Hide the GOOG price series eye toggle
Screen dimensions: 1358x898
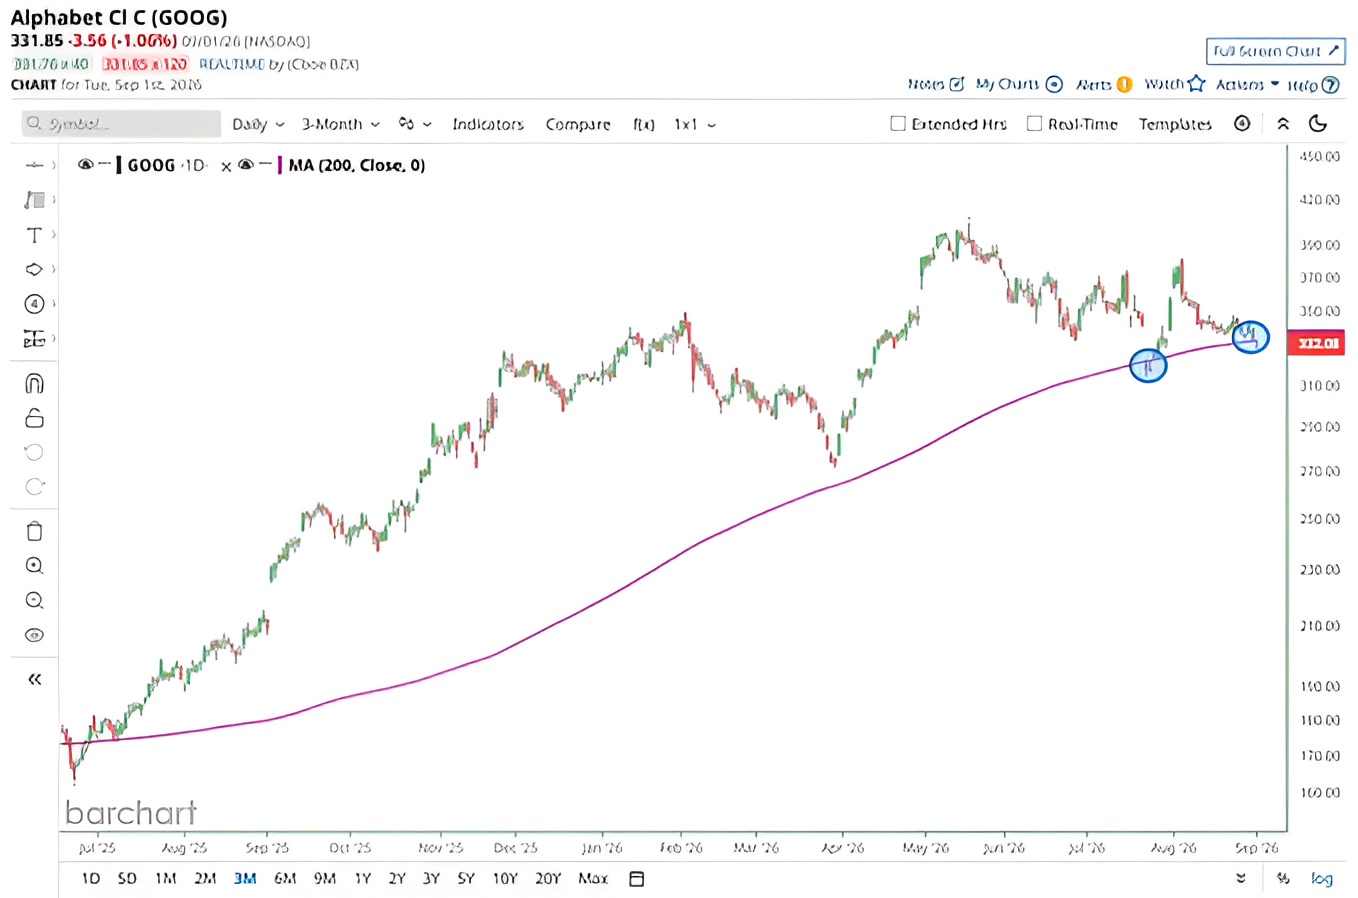tap(86, 165)
